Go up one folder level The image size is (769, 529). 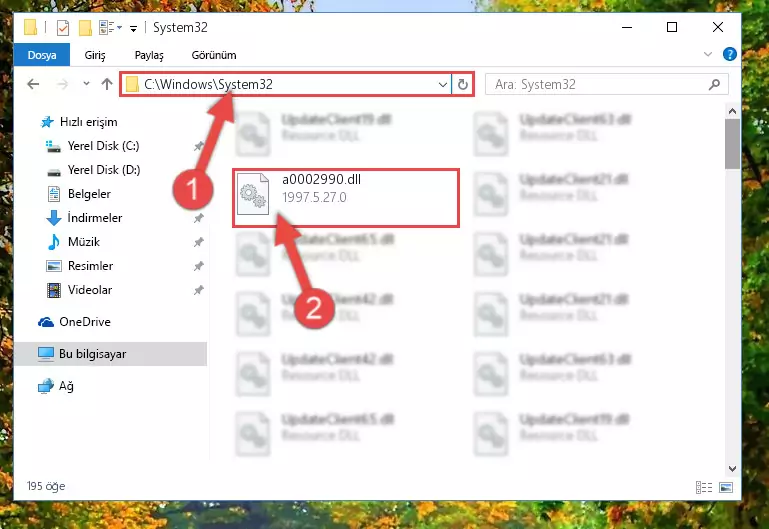(107, 84)
